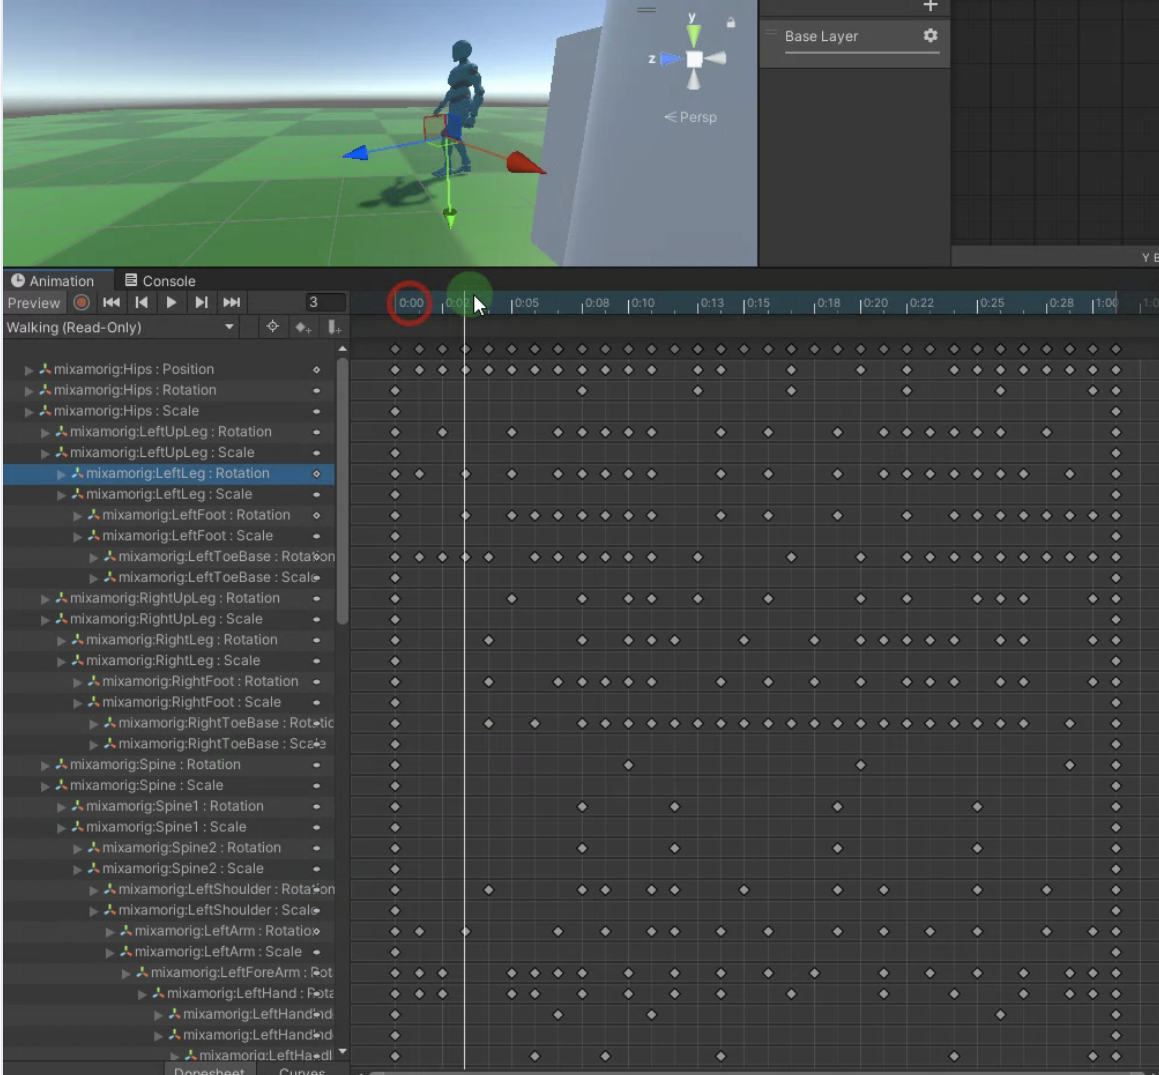Viewport: 1159px width, 1075px height.
Task: Jump to first keyframe of clip
Action: pos(112,302)
